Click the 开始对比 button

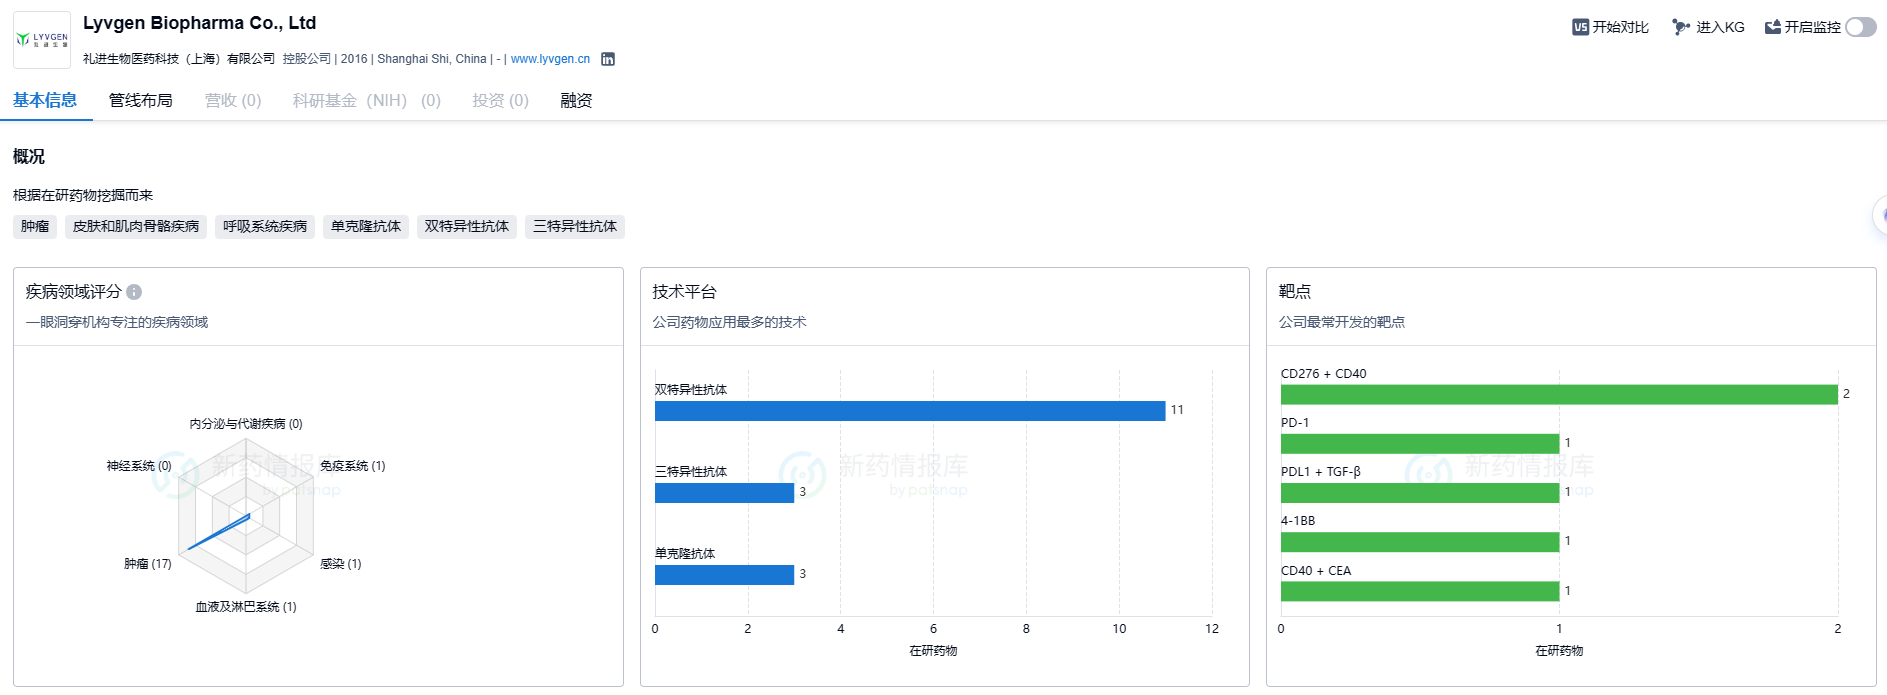click(1620, 27)
